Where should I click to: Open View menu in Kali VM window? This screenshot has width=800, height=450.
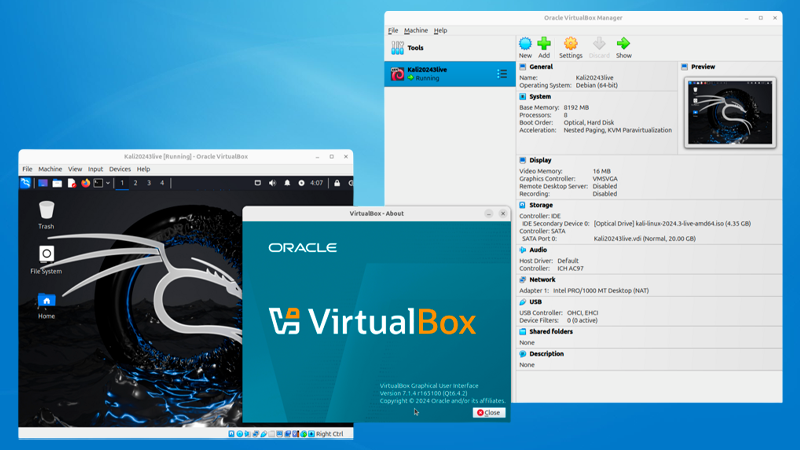coord(75,169)
